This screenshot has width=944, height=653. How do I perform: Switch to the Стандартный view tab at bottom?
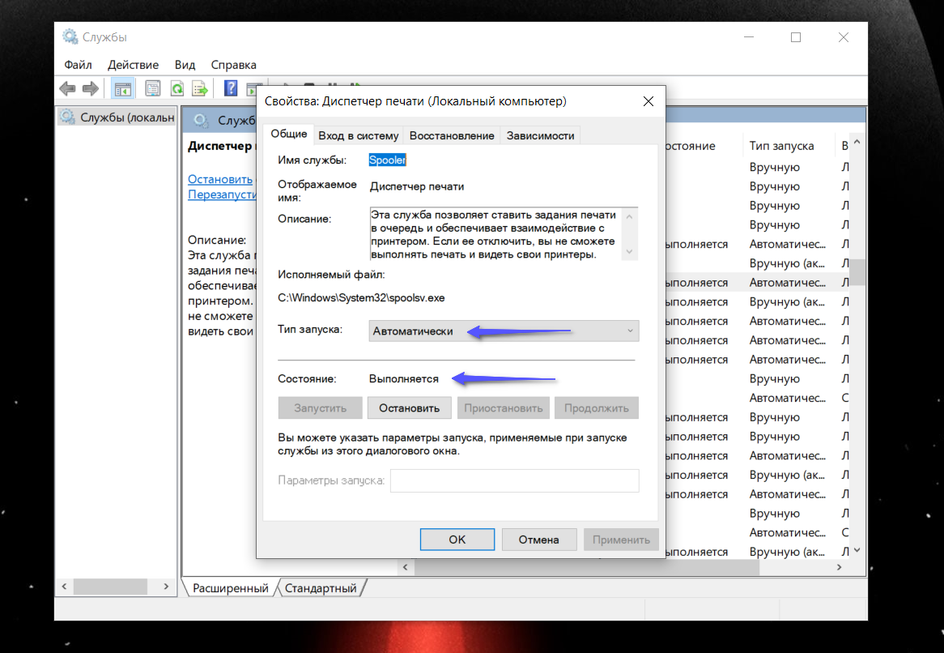pos(320,588)
